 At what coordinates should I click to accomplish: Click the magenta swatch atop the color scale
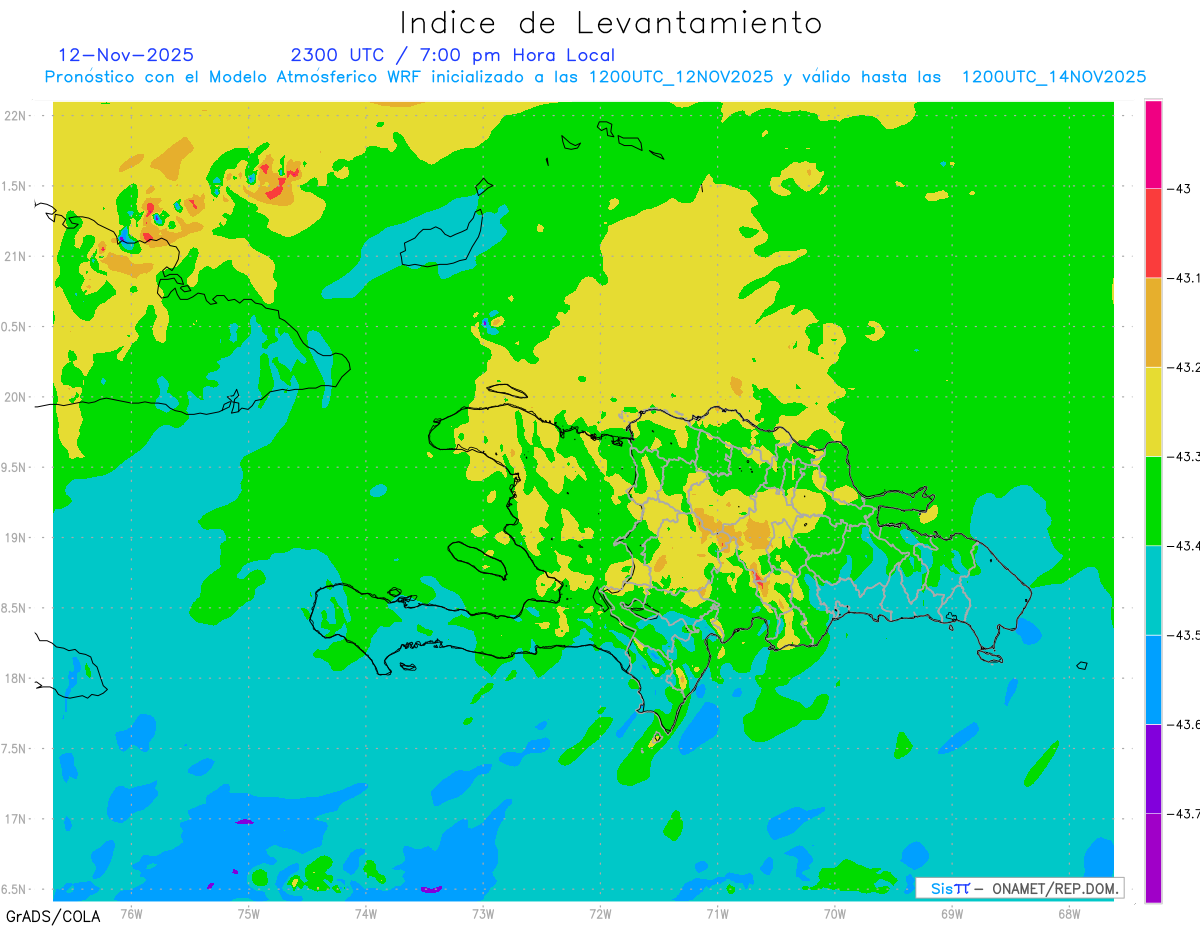click(x=1153, y=144)
